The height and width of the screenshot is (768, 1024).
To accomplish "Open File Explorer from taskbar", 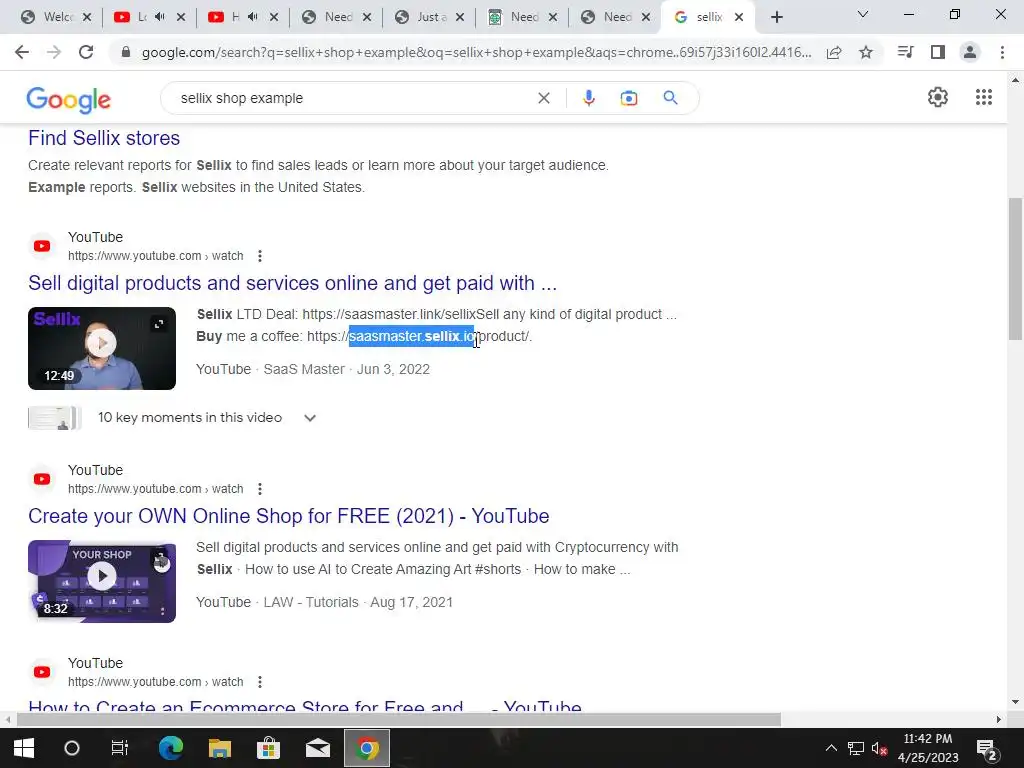I will pyautogui.click(x=220, y=748).
